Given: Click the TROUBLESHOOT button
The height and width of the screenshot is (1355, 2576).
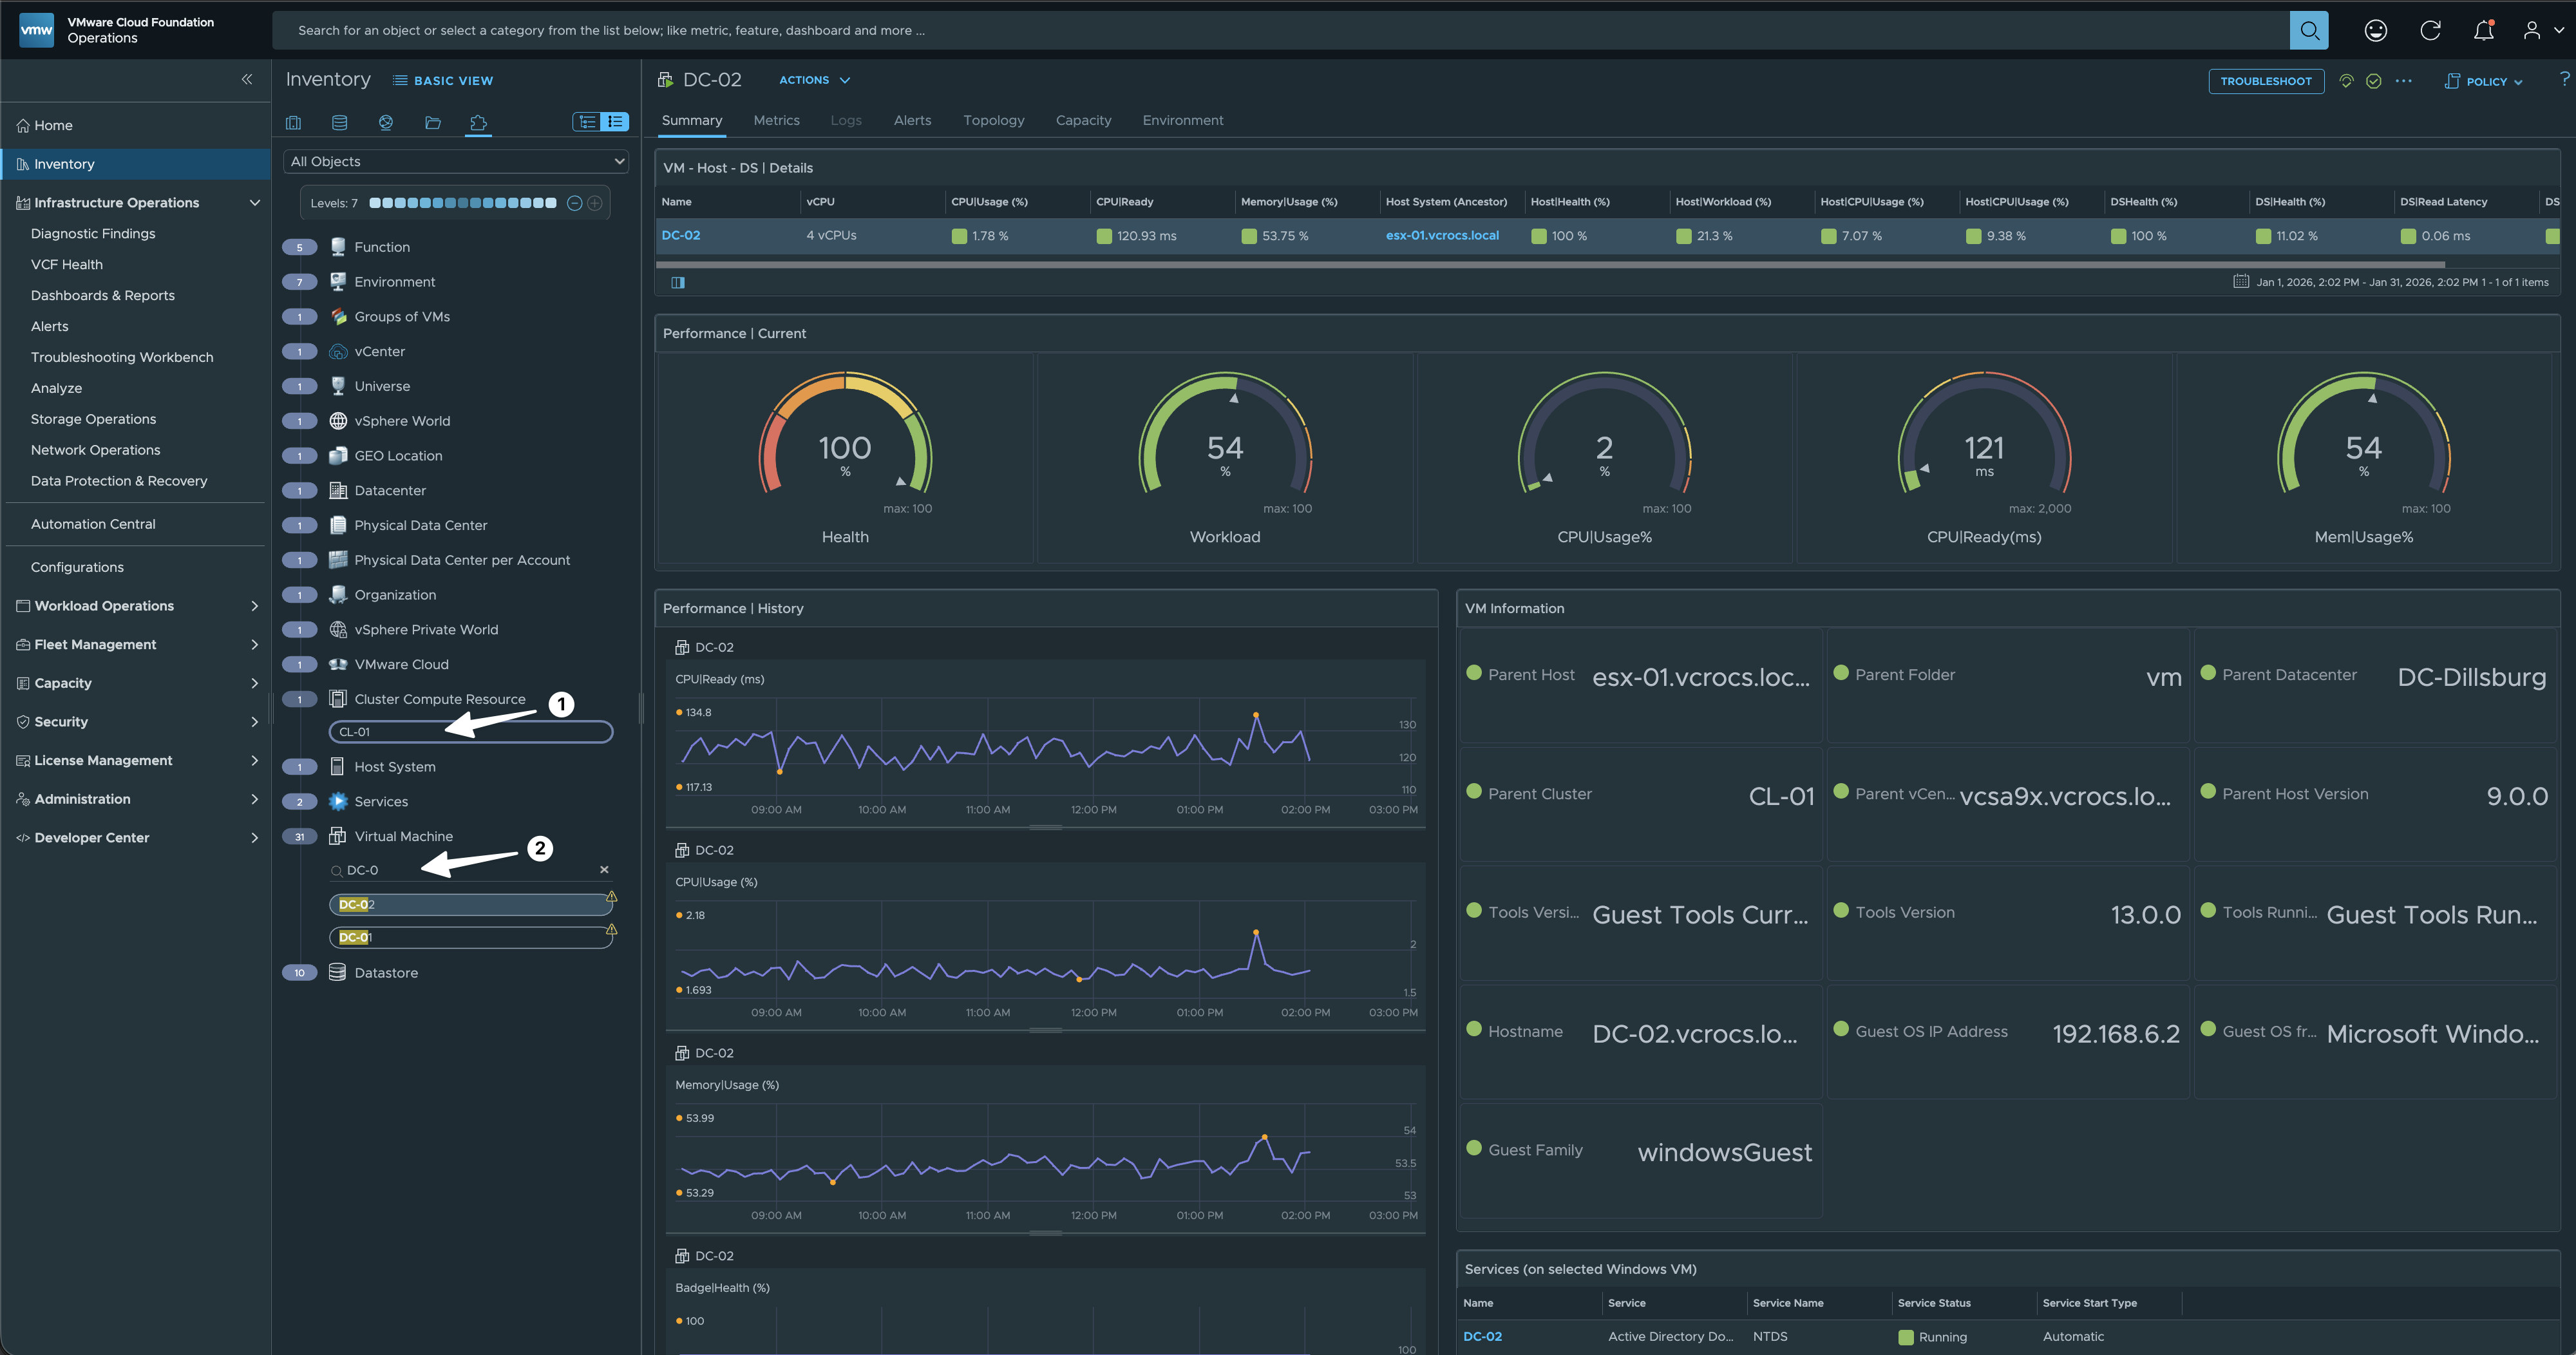Looking at the screenshot, I should [2265, 82].
